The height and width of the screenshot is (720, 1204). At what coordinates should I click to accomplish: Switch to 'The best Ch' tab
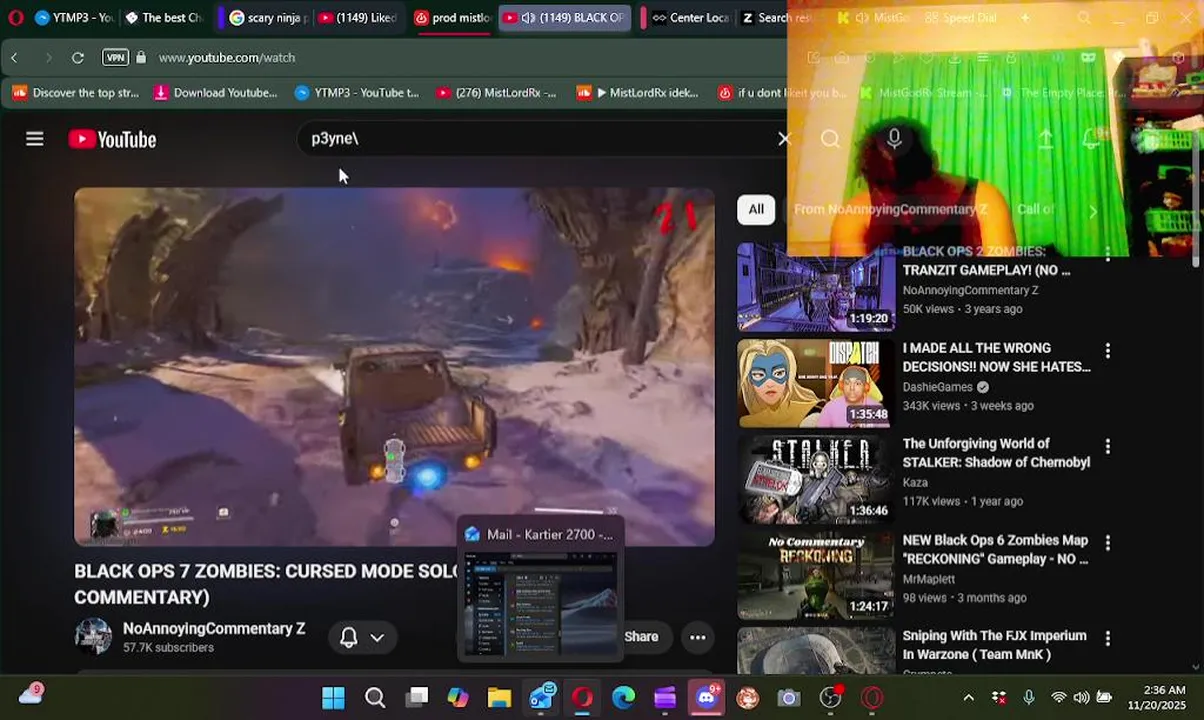click(x=162, y=18)
